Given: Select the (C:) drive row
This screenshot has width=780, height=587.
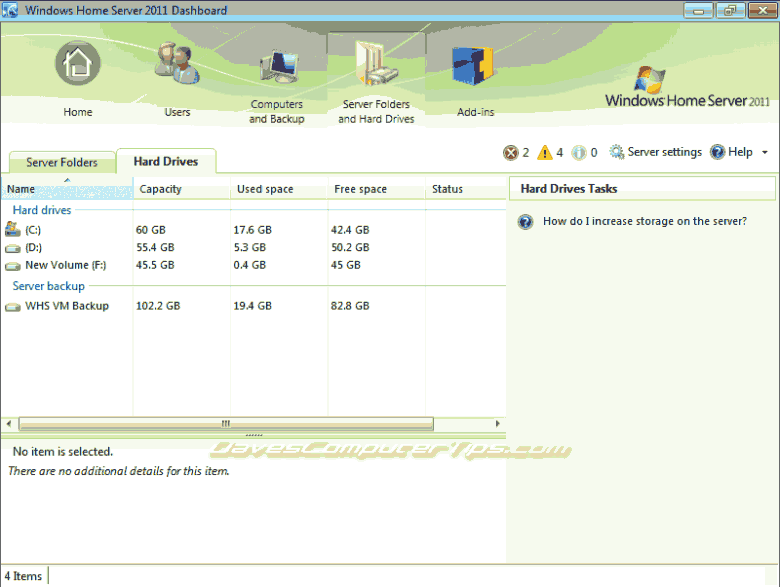Looking at the screenshot, I should coord(254,230).
